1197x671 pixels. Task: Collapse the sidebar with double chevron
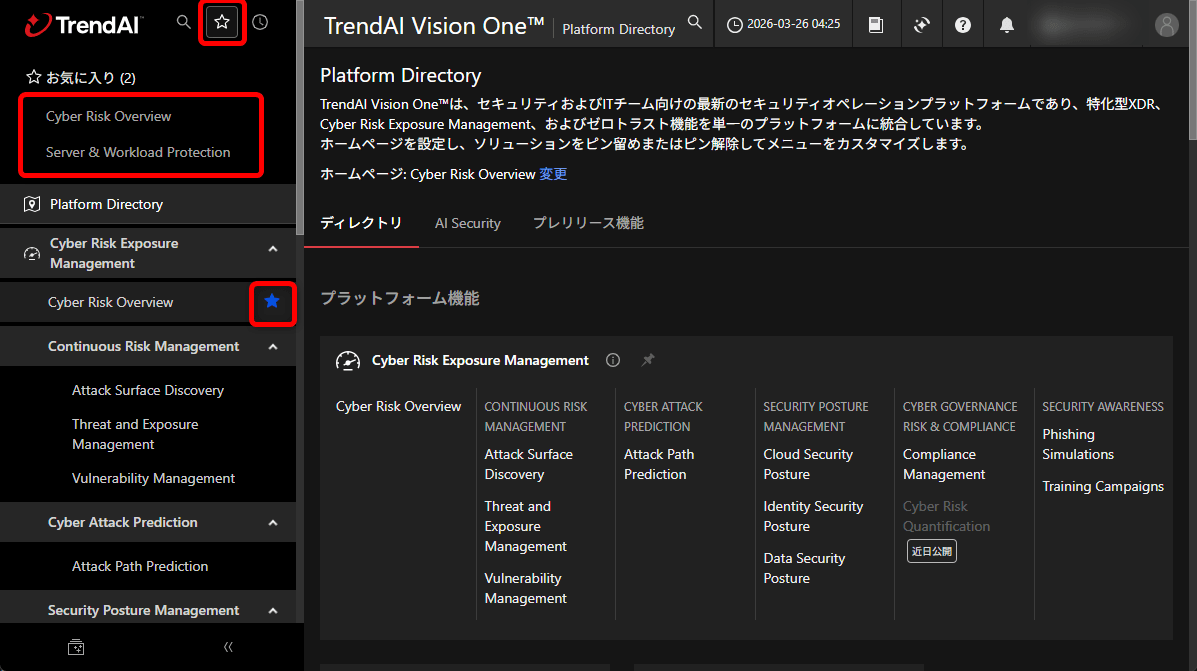click(227, 647)
